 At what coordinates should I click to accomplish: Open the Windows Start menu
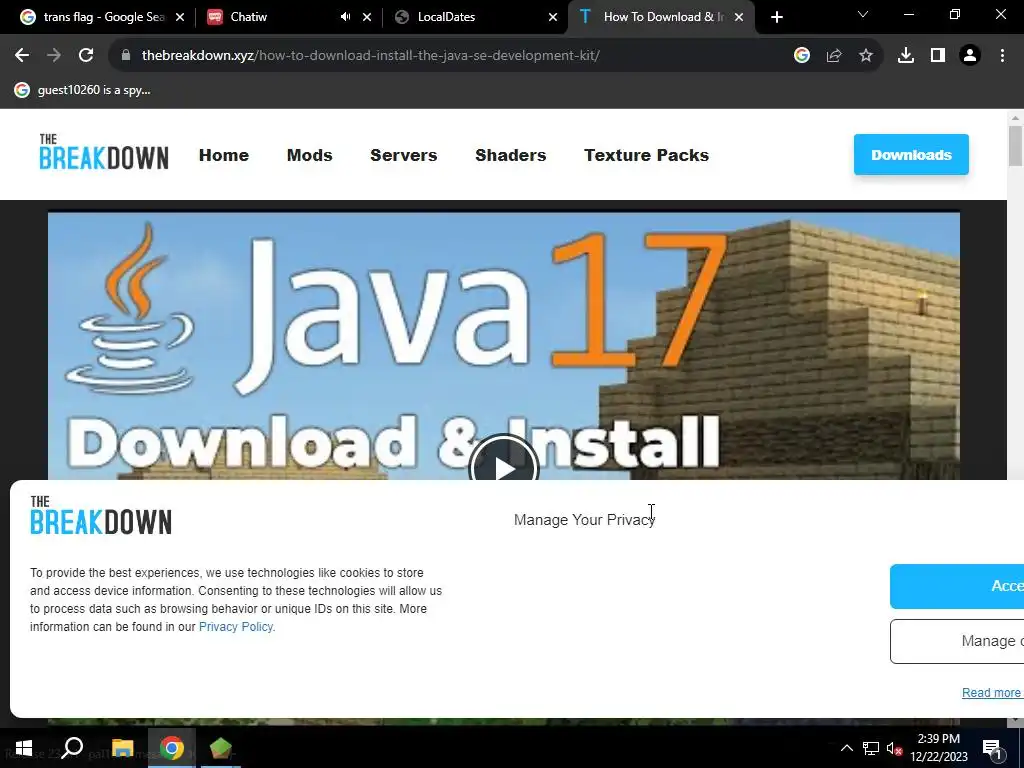[24, 748]
